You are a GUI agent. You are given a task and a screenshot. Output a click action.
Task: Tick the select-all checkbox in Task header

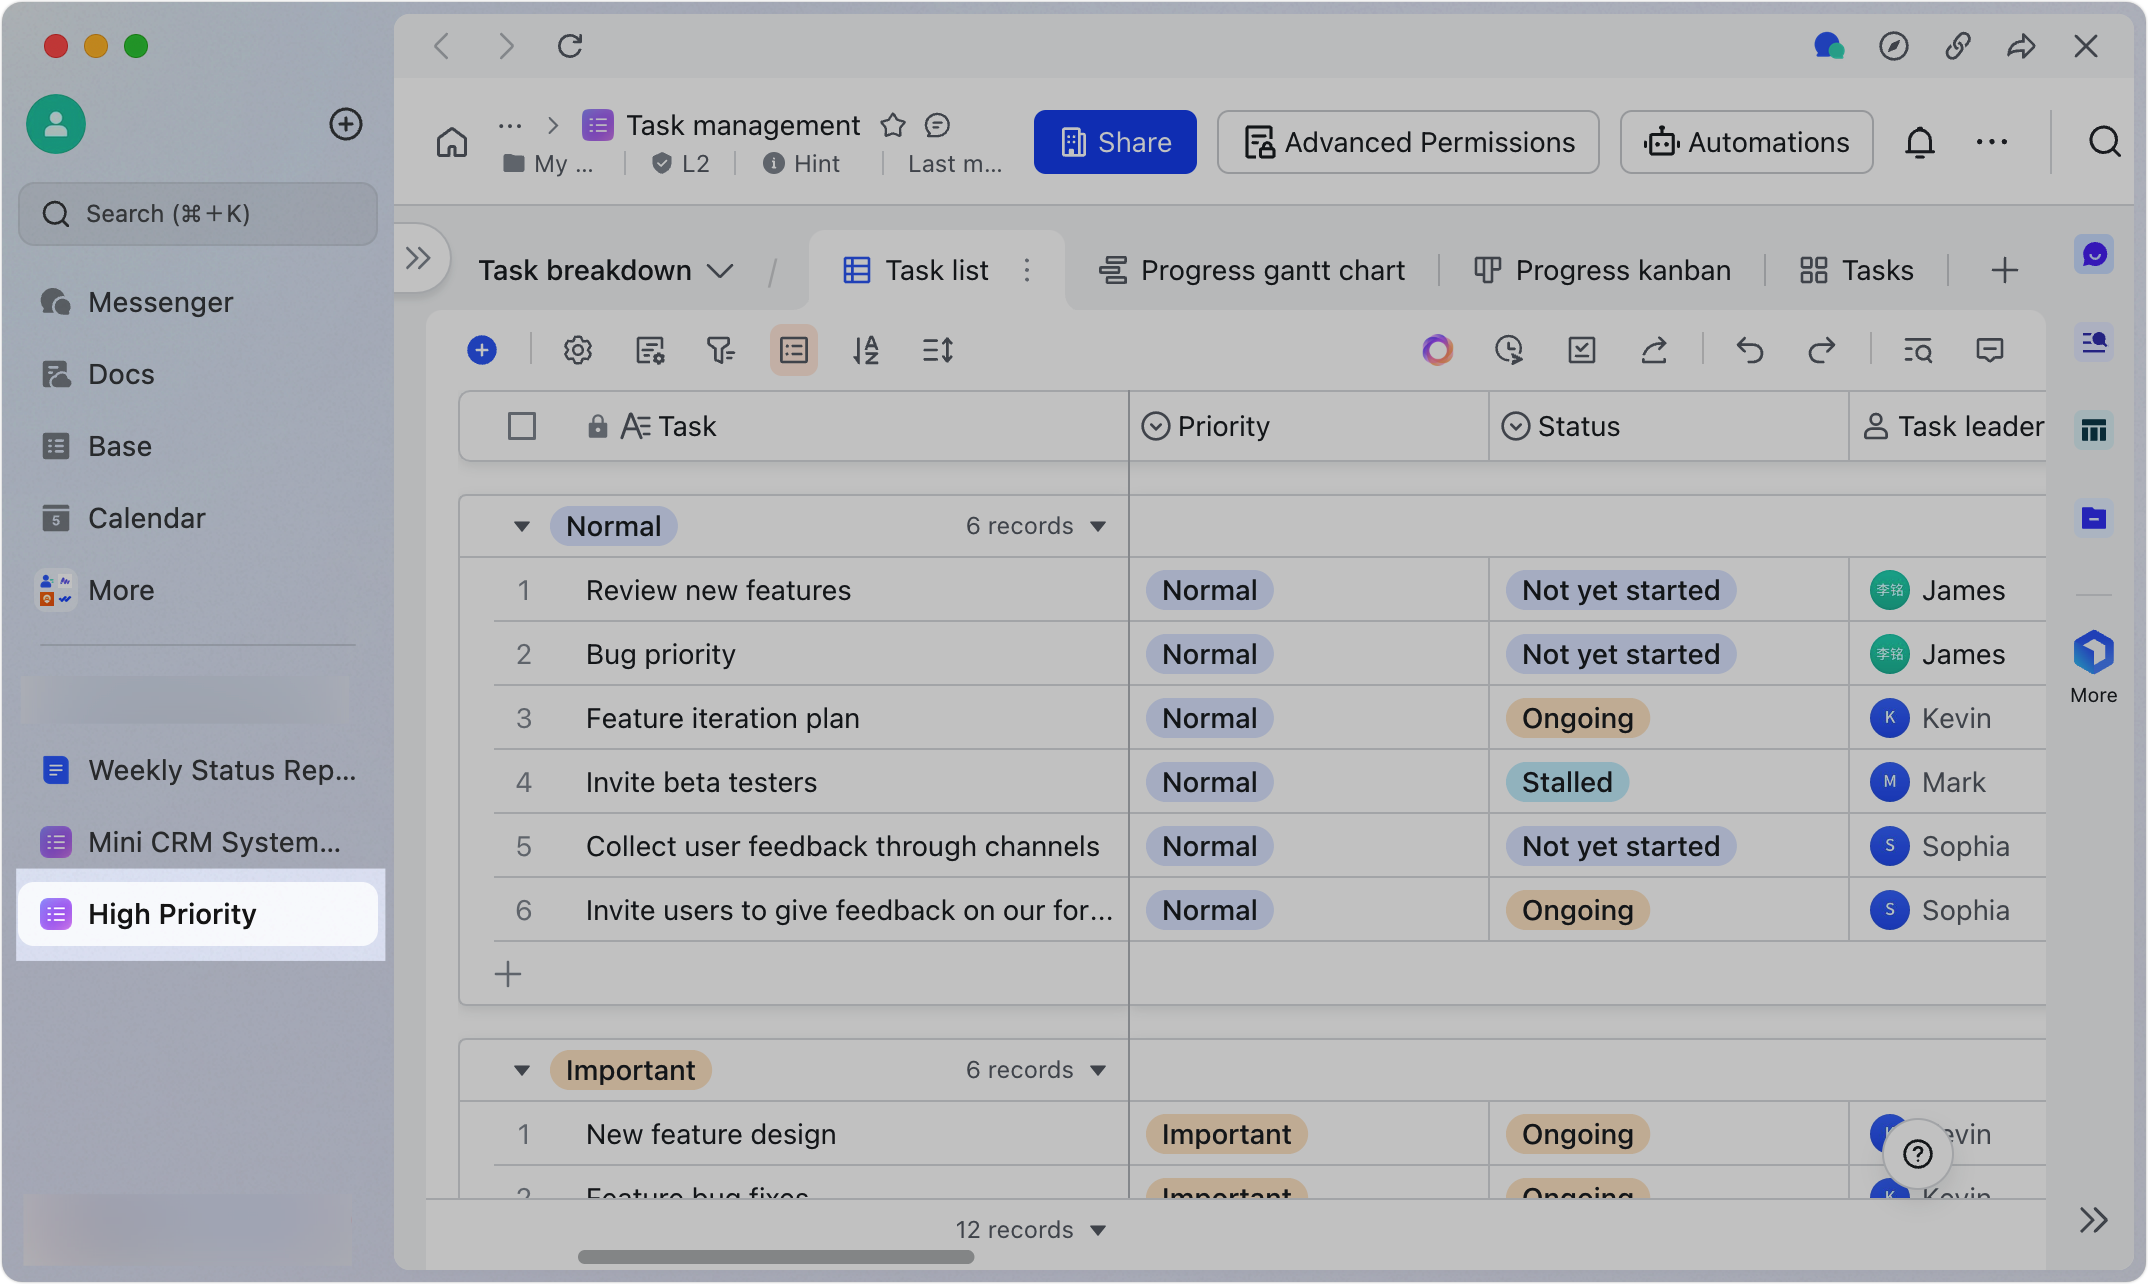point(522,426)
